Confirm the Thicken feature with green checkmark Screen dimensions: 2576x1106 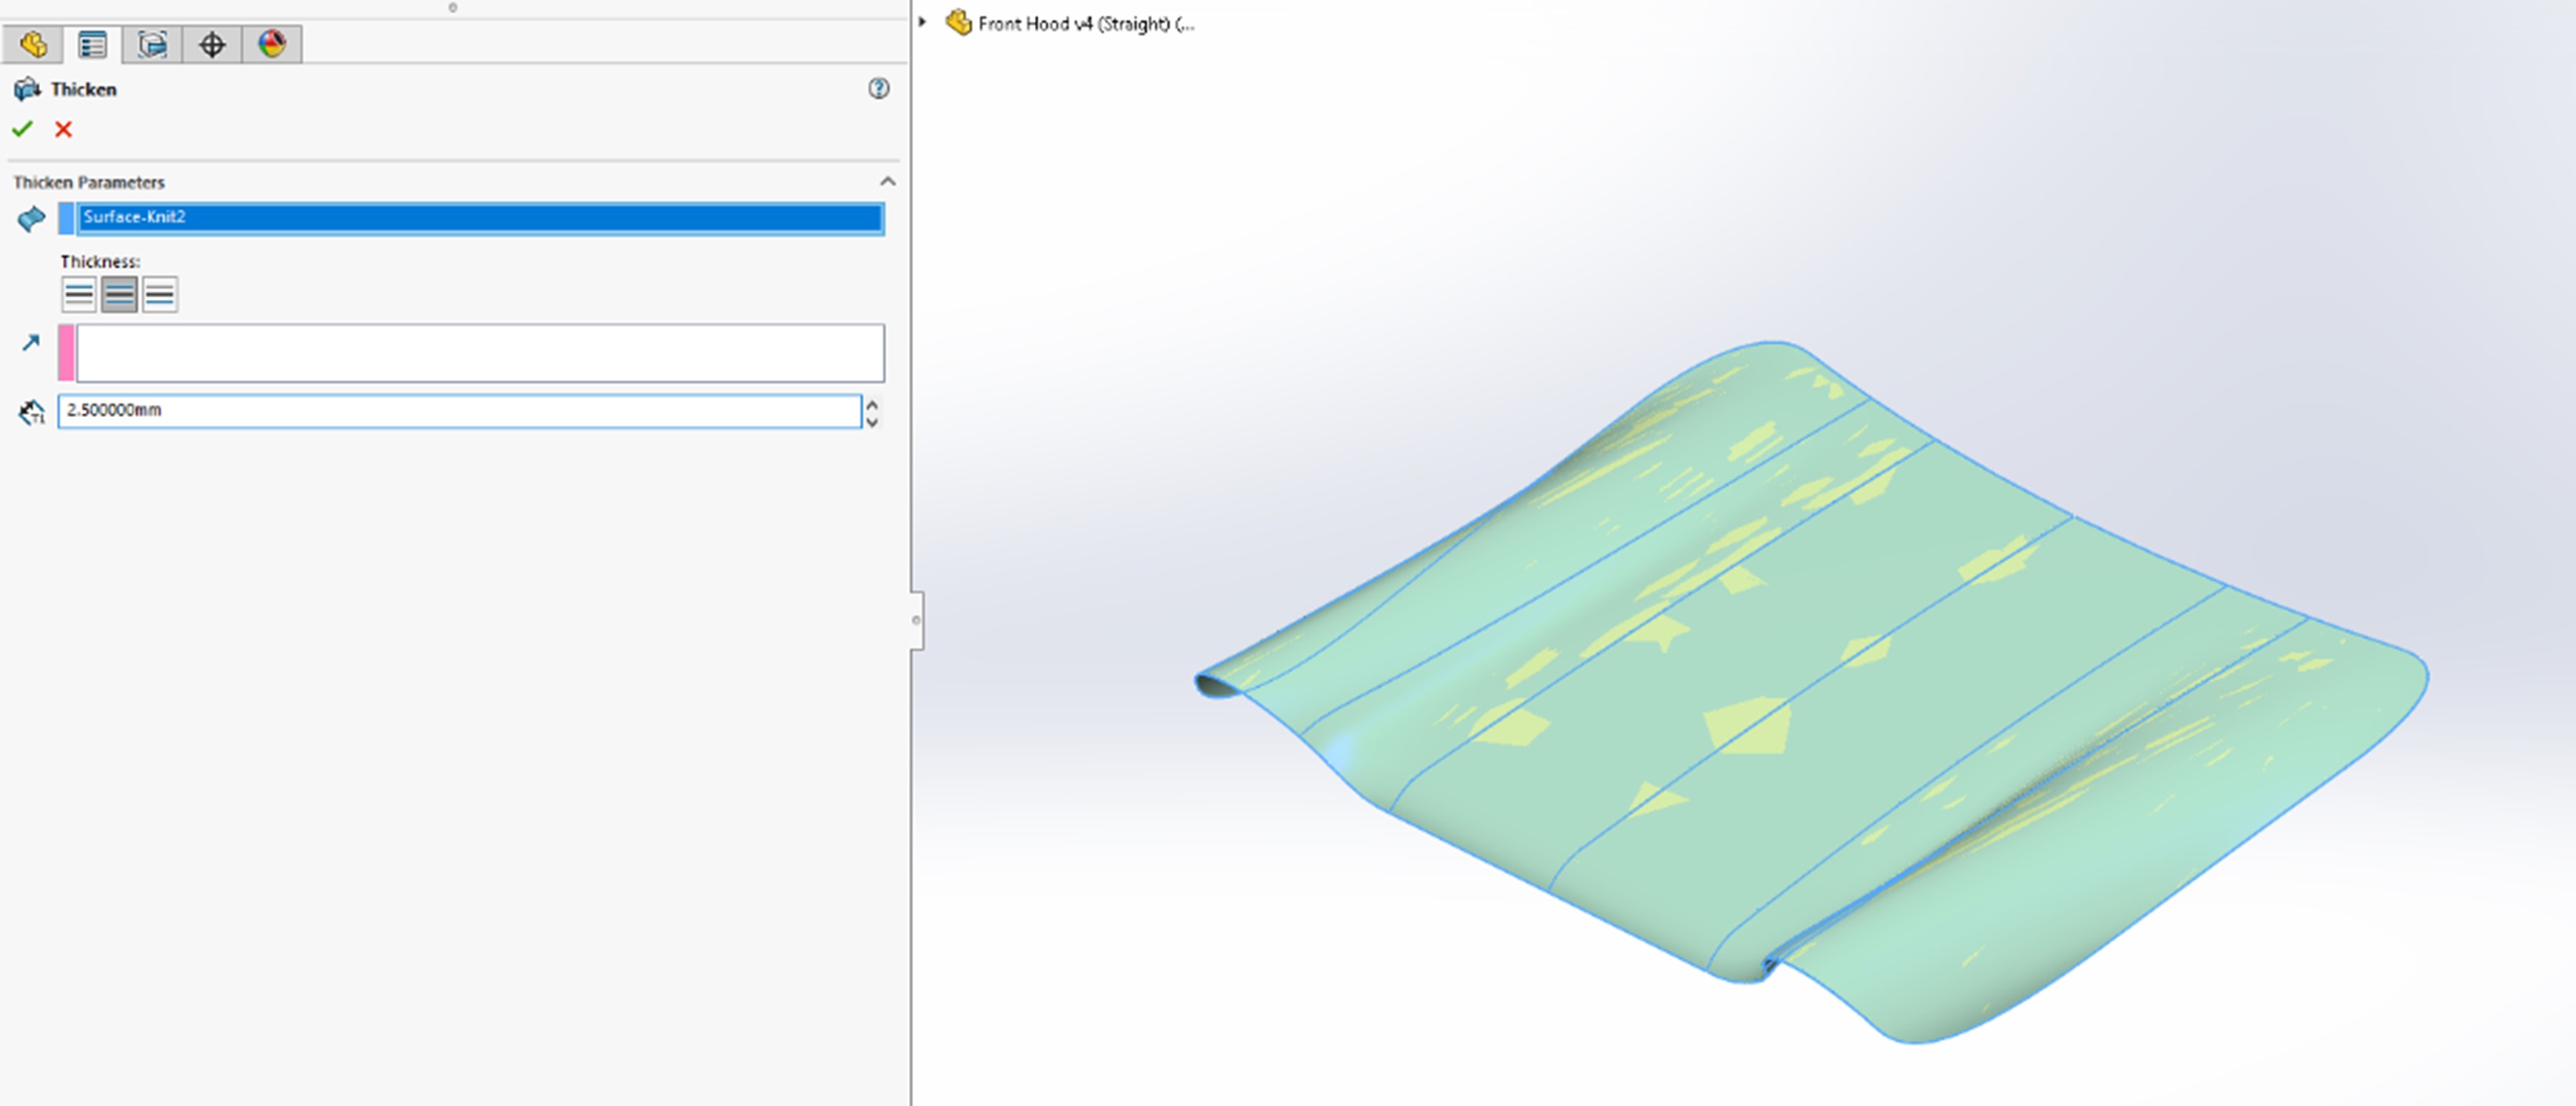(23, 129)
